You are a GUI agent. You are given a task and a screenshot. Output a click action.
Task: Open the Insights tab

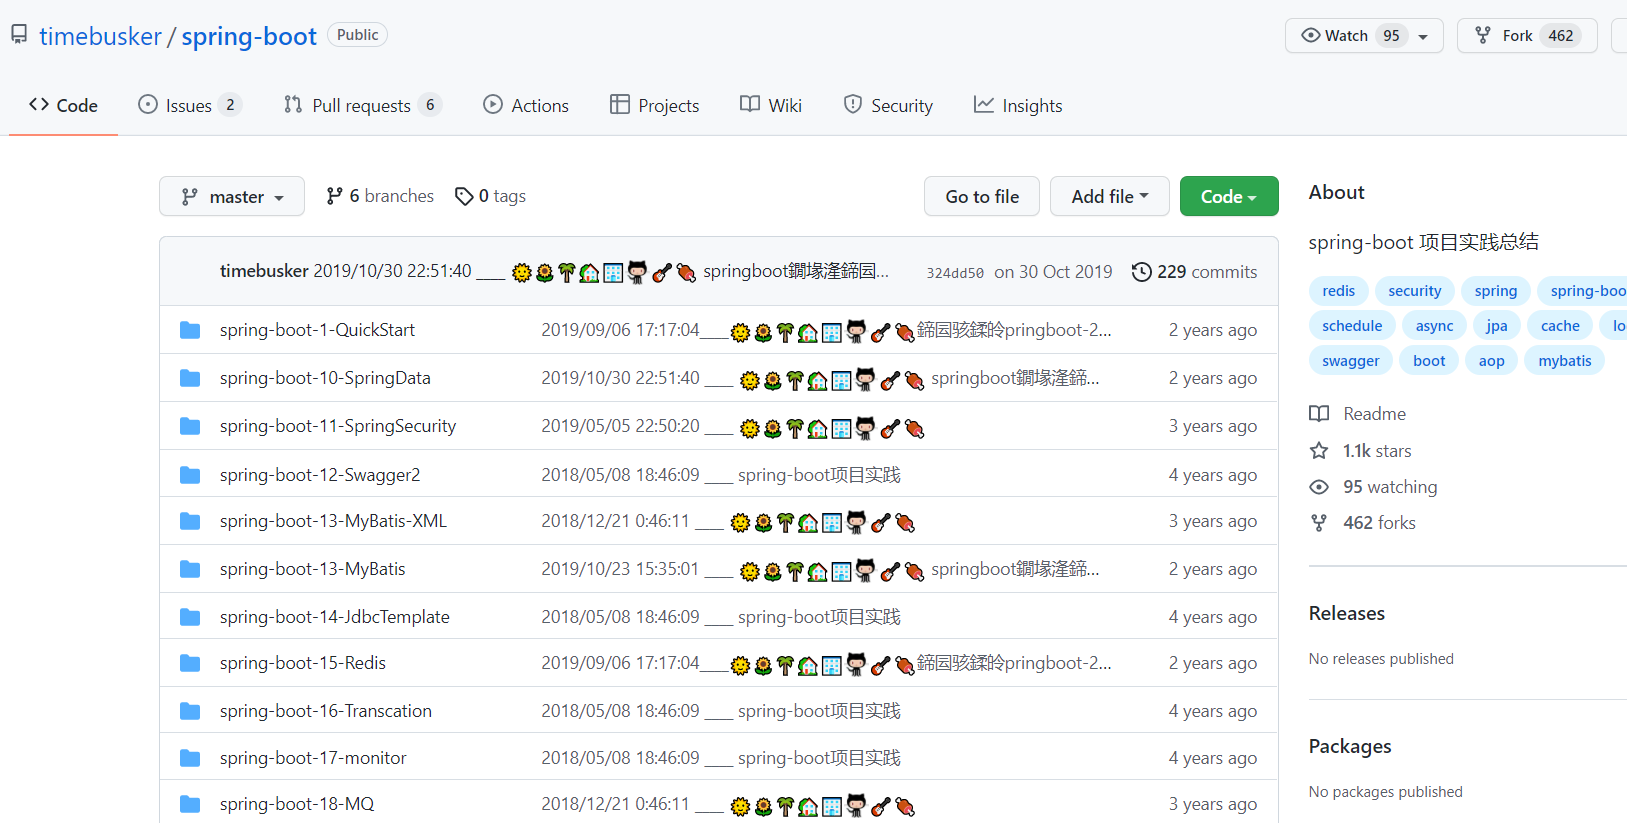[1018, 105]
